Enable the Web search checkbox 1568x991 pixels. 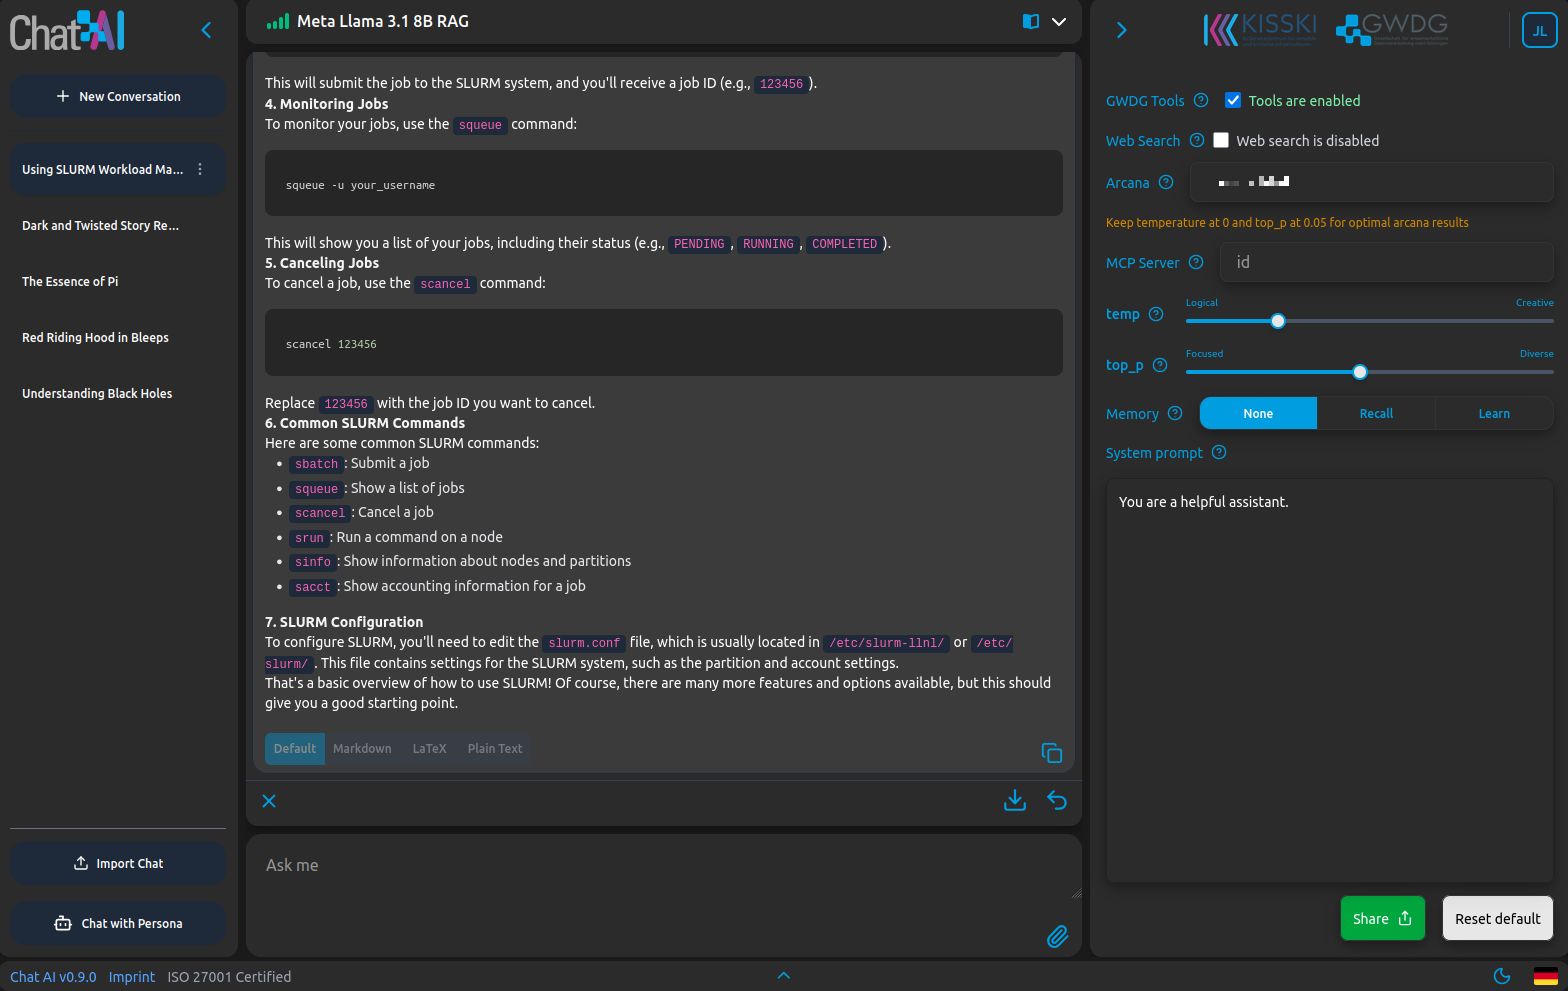coord(1221,140)
